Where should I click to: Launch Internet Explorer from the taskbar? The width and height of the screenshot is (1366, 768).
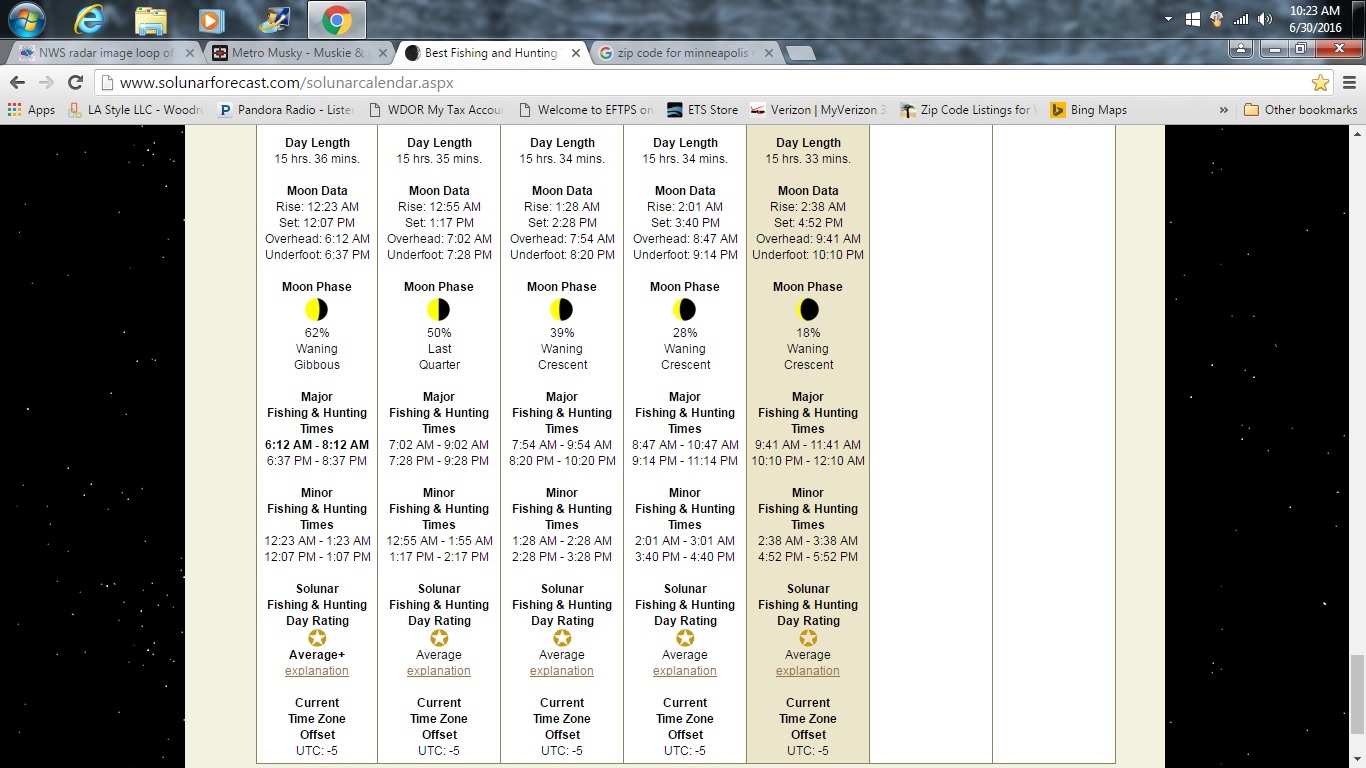coord(90,19)
